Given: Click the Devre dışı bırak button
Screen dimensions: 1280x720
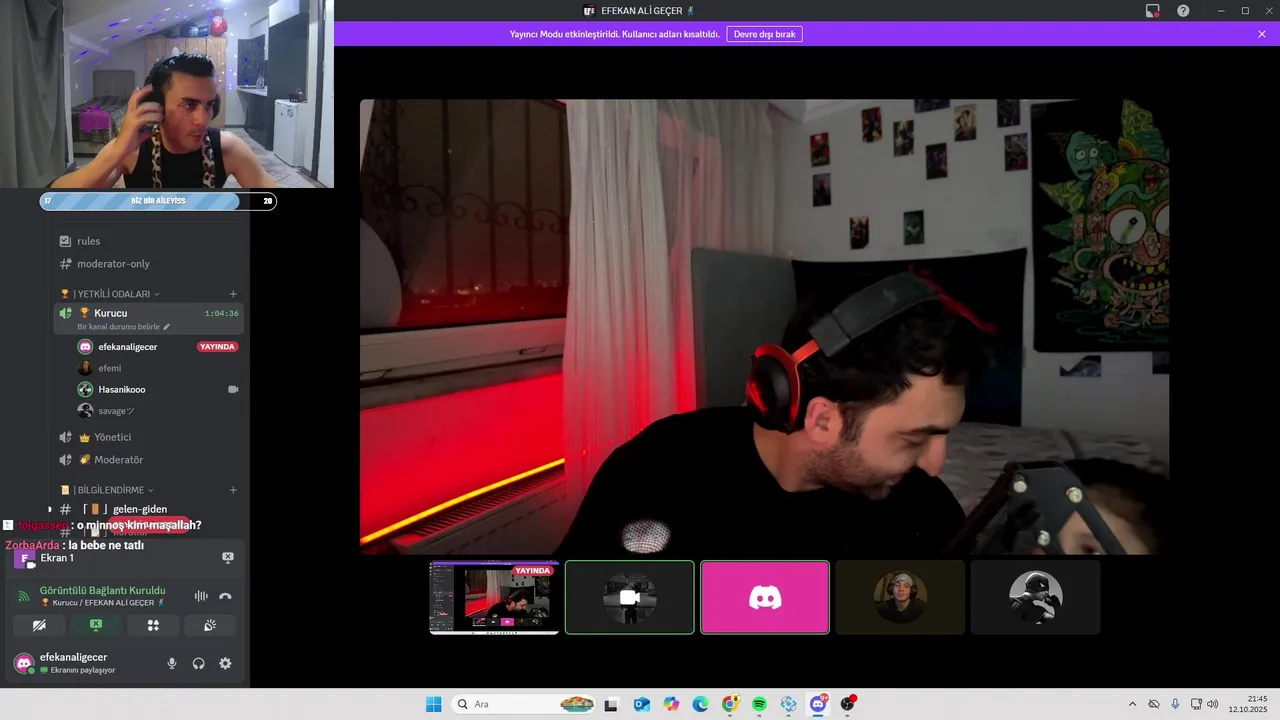Looking at the screenshot, I should coord(764,34).
